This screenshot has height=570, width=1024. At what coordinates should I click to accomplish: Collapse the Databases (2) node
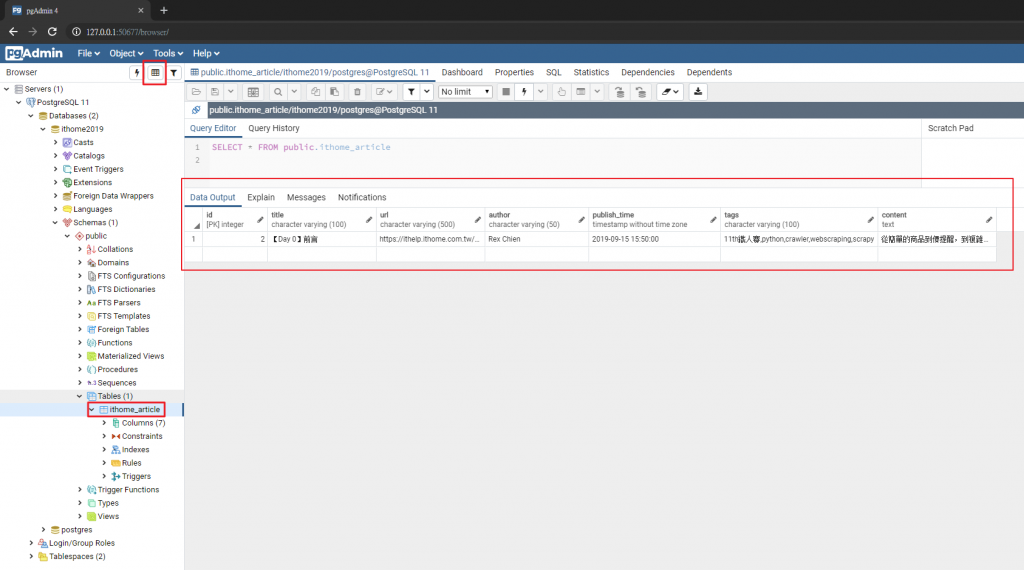click(31, 116)
